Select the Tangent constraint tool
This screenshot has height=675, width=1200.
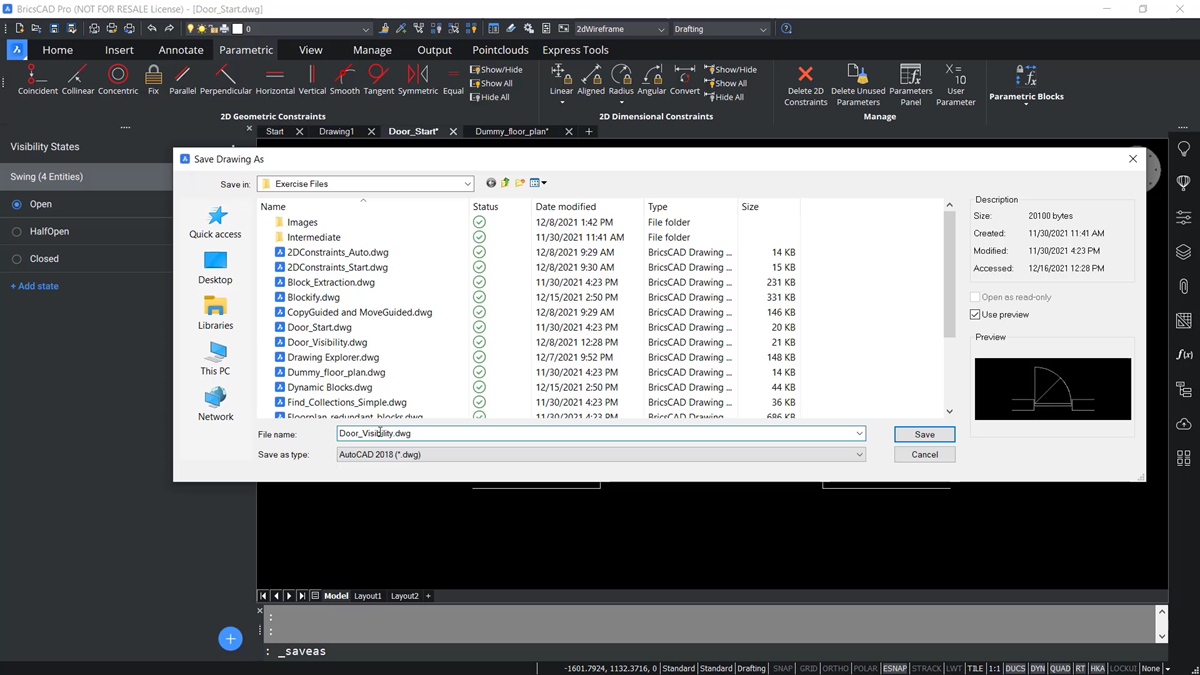[378, 79]
